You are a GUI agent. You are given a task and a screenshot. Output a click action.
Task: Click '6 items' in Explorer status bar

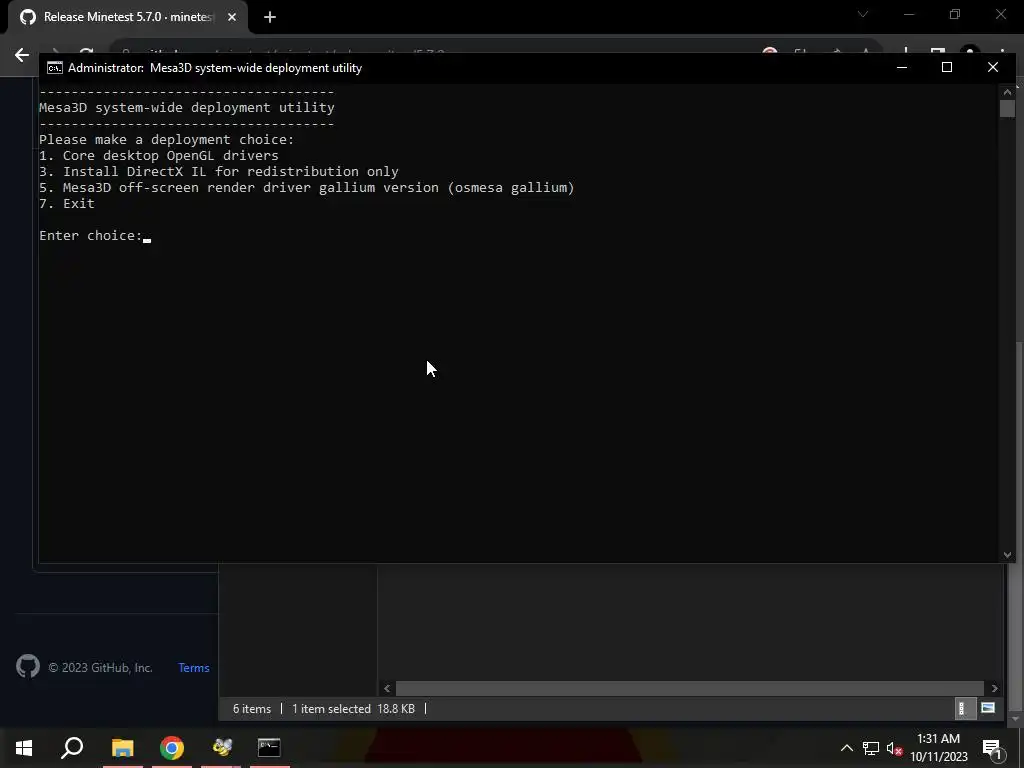coord(252,709)
